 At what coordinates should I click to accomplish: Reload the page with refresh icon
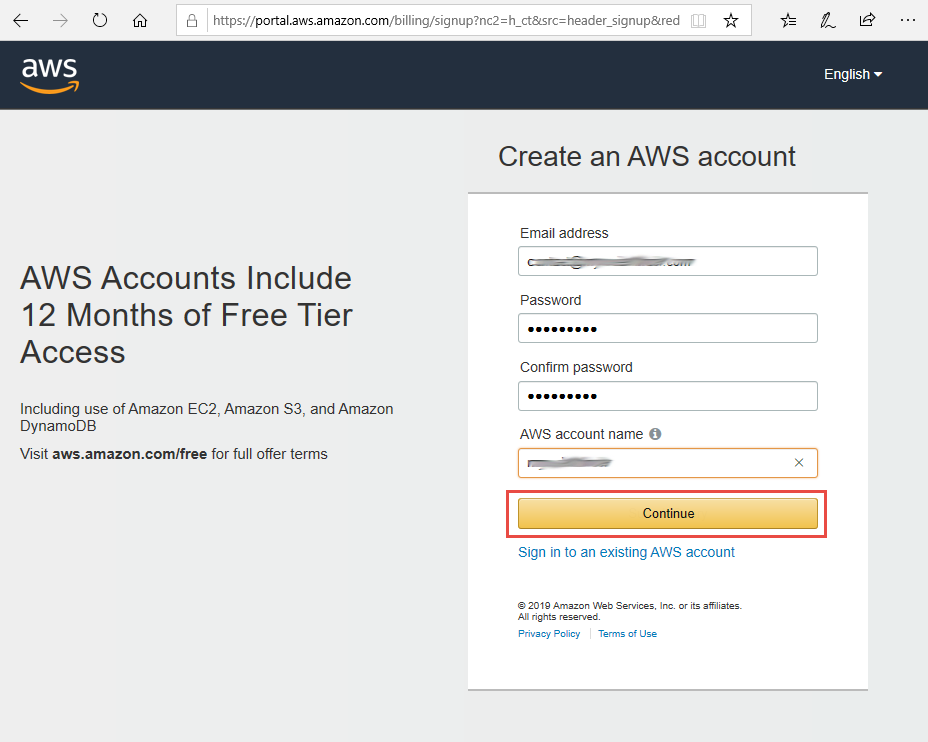pos(100,21)
